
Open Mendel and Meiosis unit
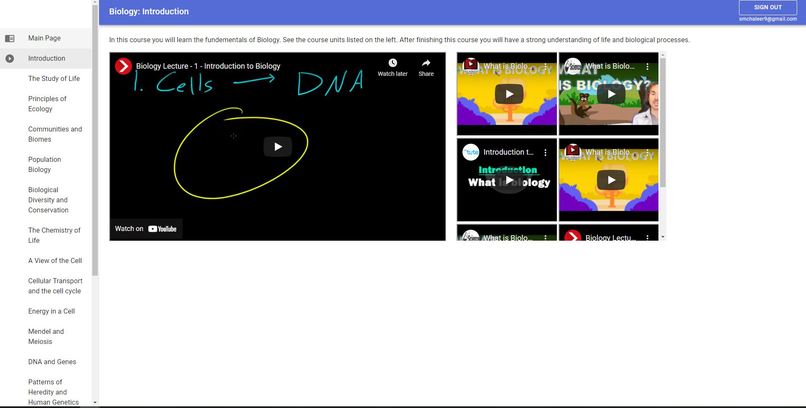(46, 337)
